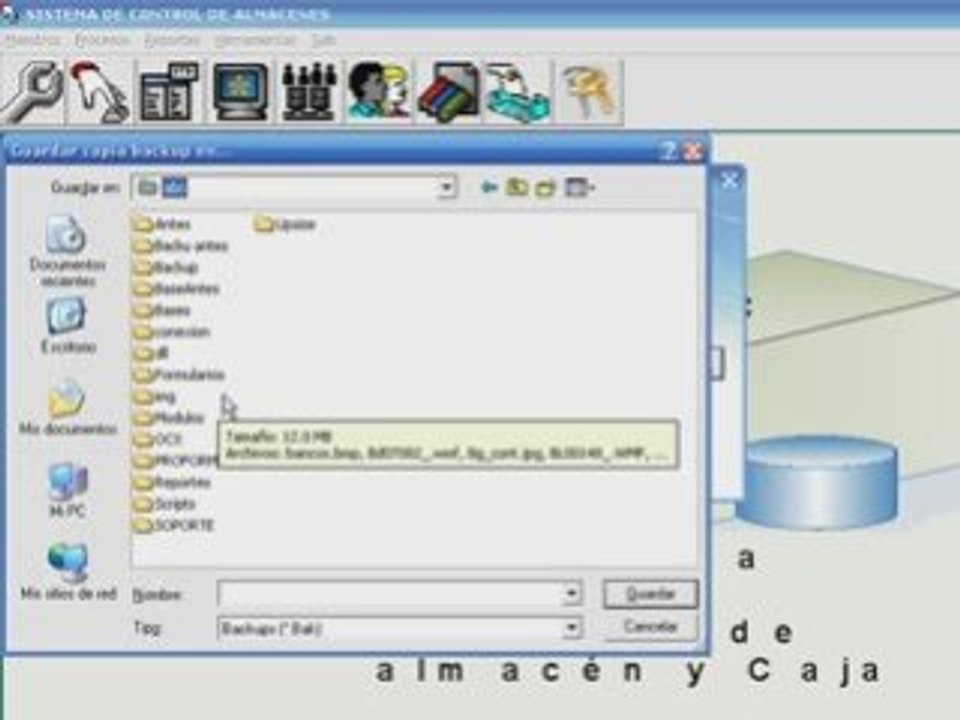Select the img folder
Image resolution: width=960 pixels, height=720 pixels.
[156, 397]
